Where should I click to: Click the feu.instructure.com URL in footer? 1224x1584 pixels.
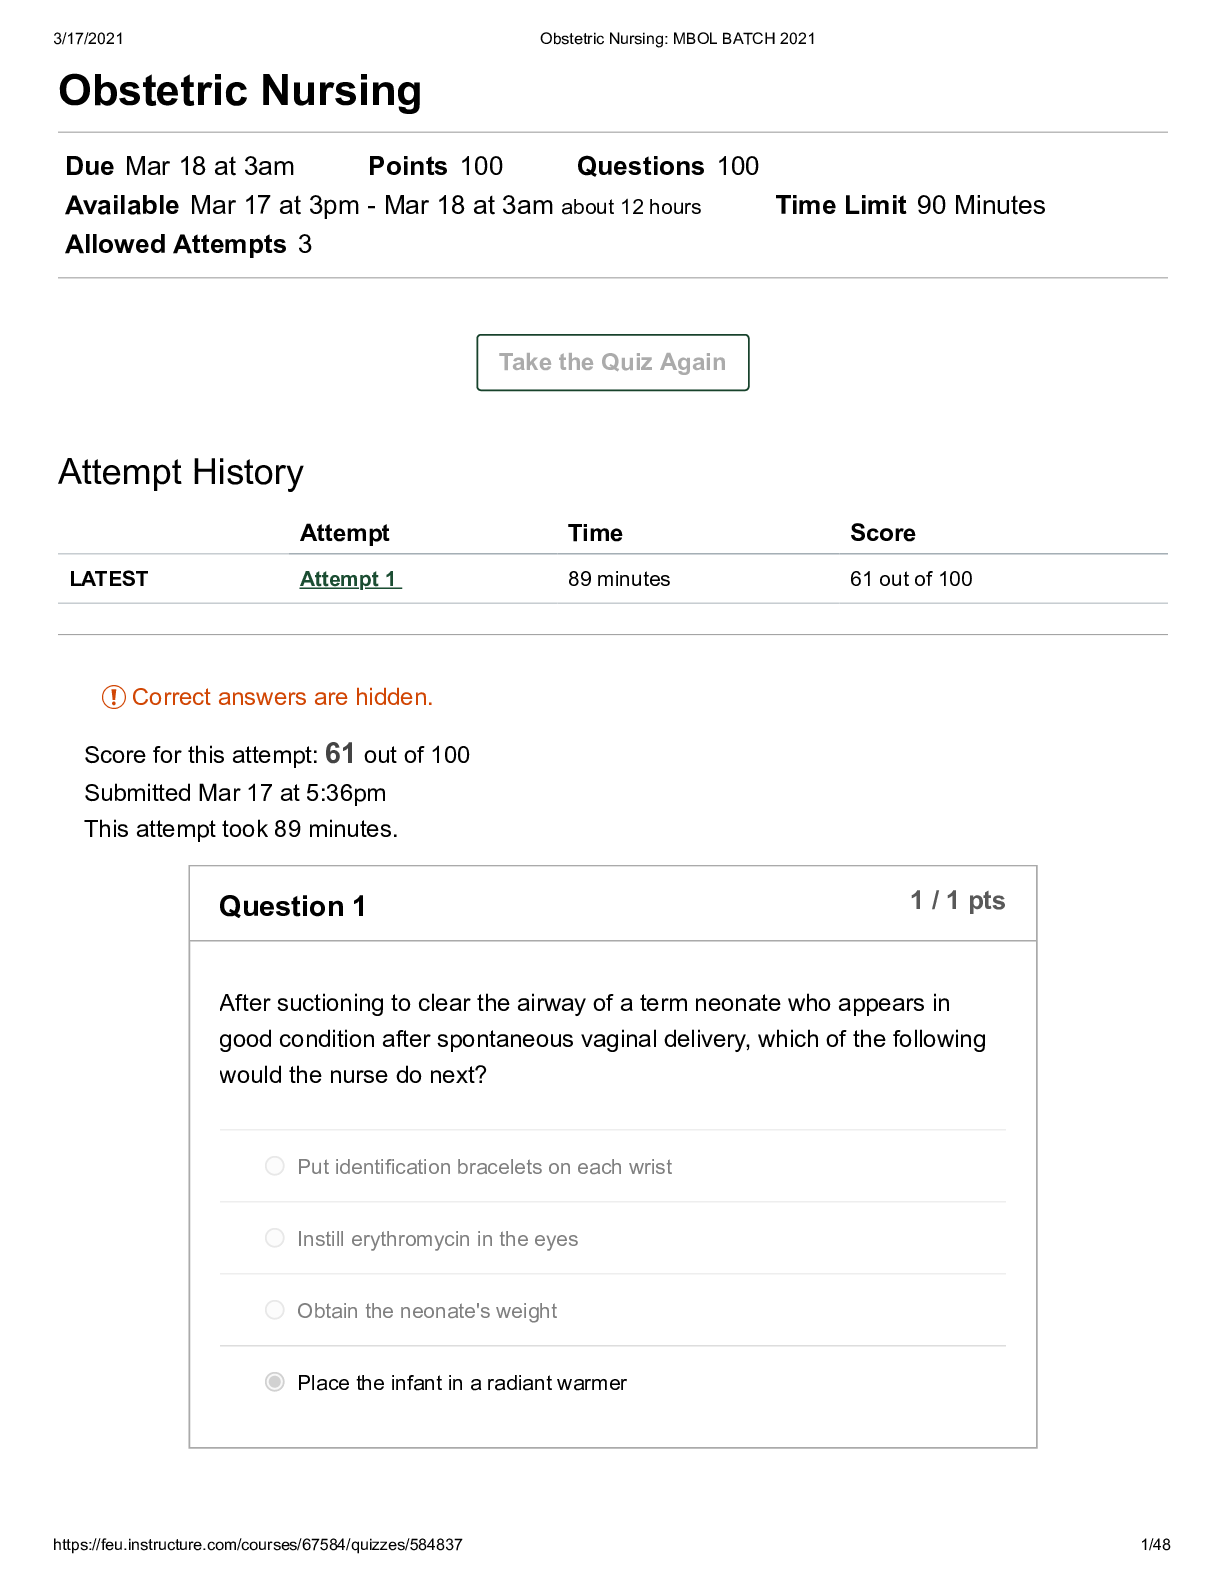coord(258,1545)
